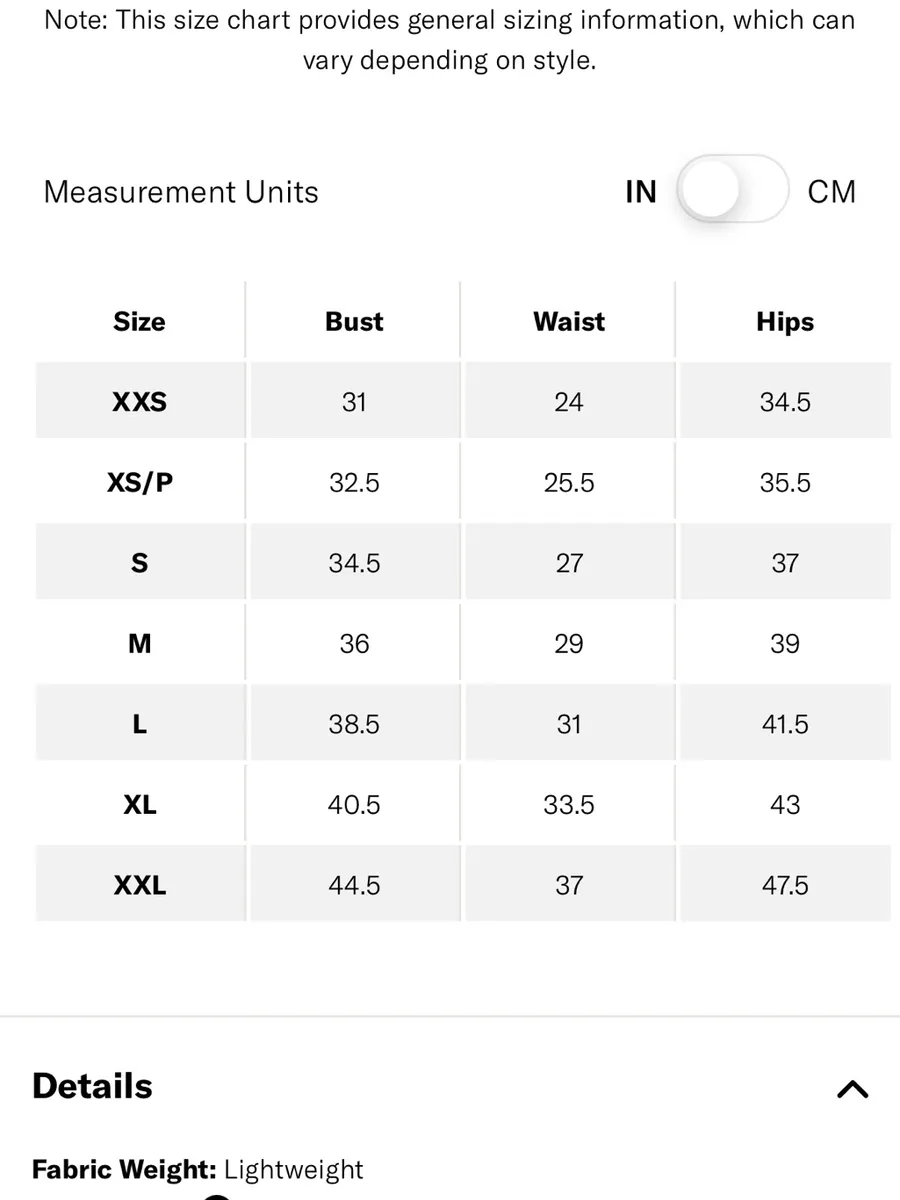Click the Hips column header

click(785, 322)
